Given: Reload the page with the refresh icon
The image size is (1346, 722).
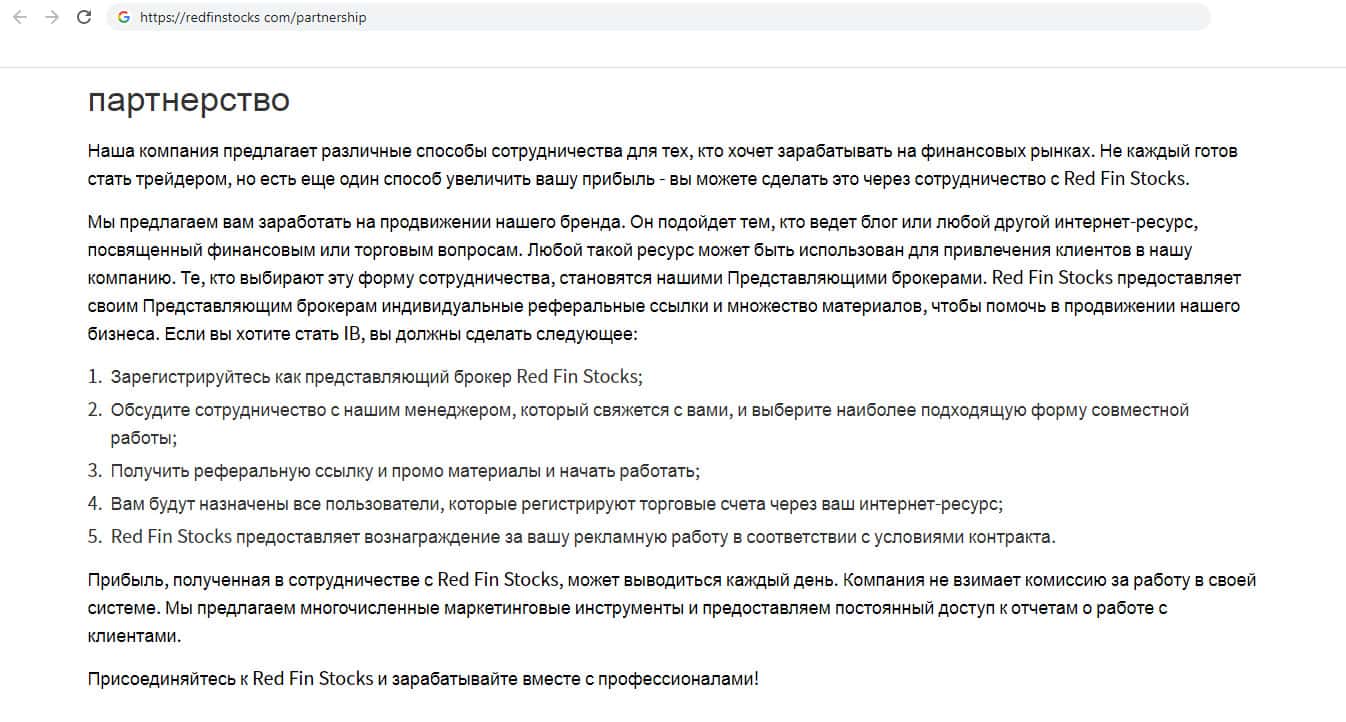Looking at the screenshot, I should pos(84,17).
